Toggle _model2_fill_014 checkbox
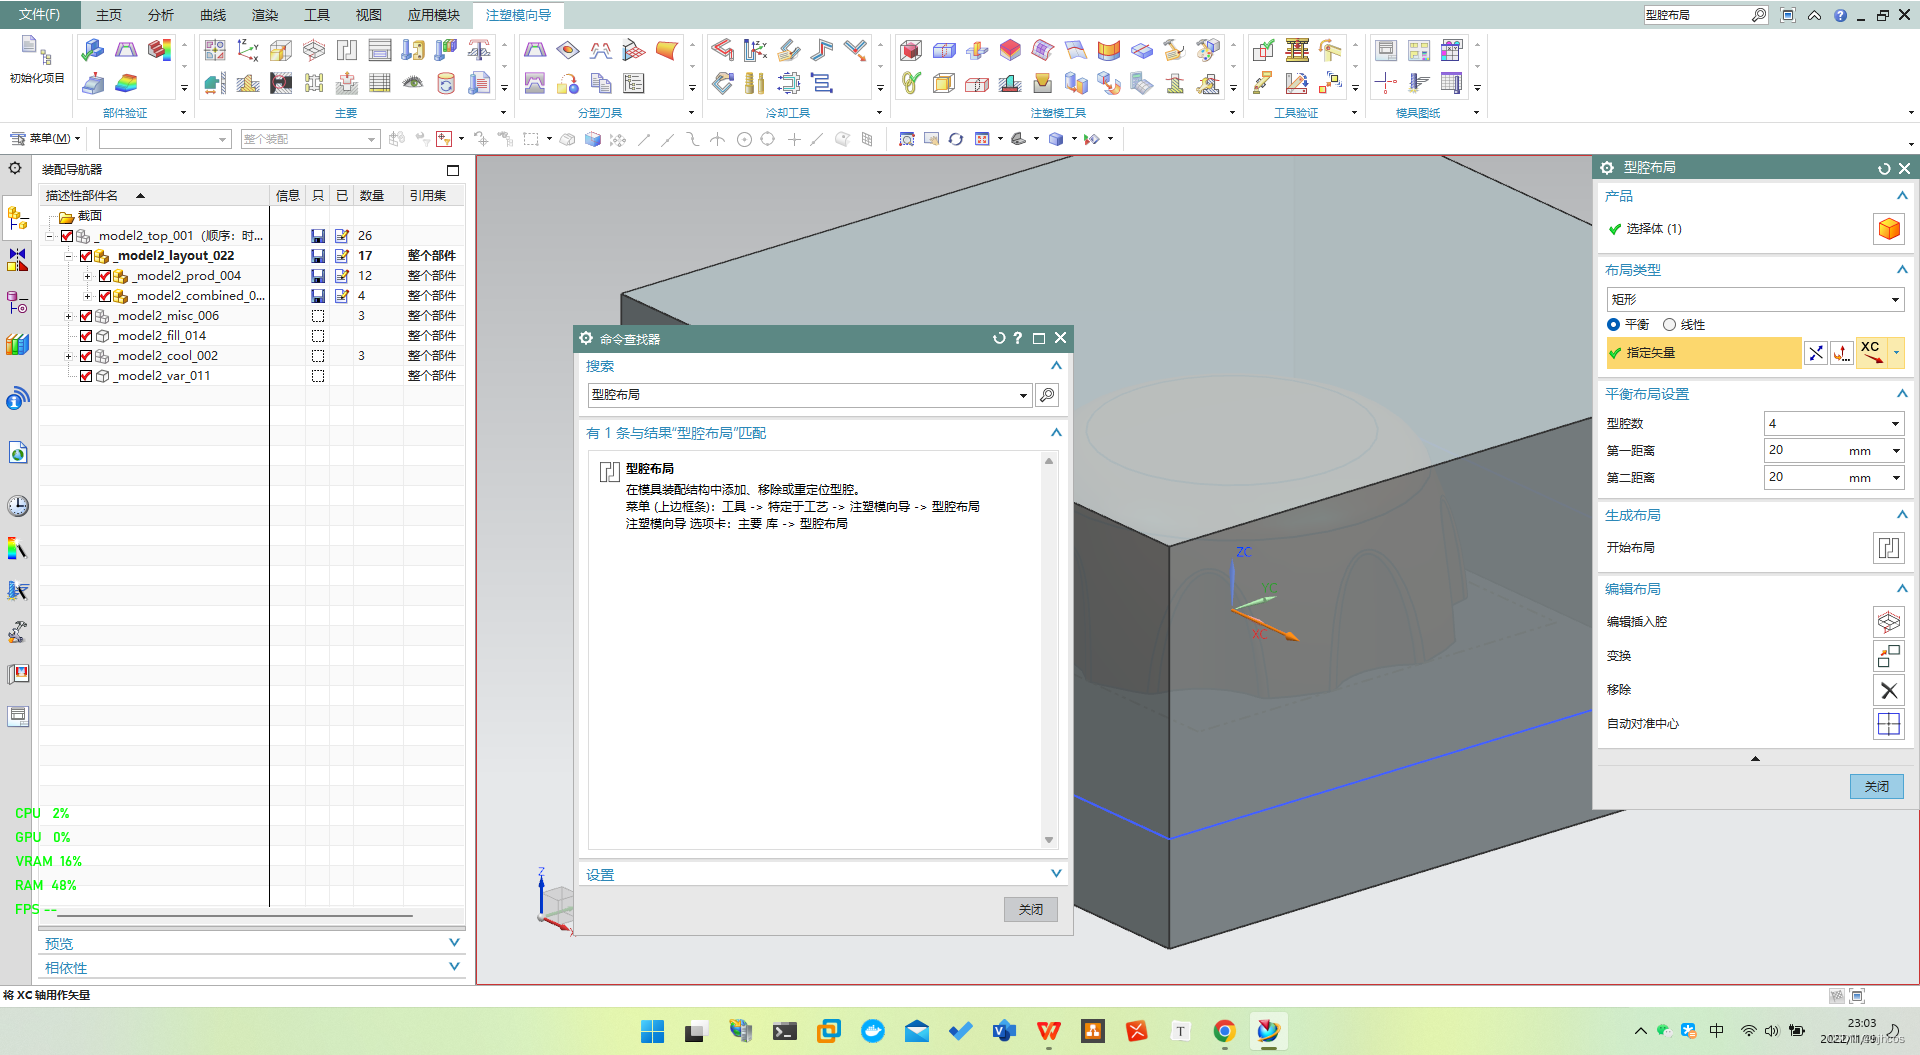The width and height of the screenshot is (1920, 1055). point(86,336)
